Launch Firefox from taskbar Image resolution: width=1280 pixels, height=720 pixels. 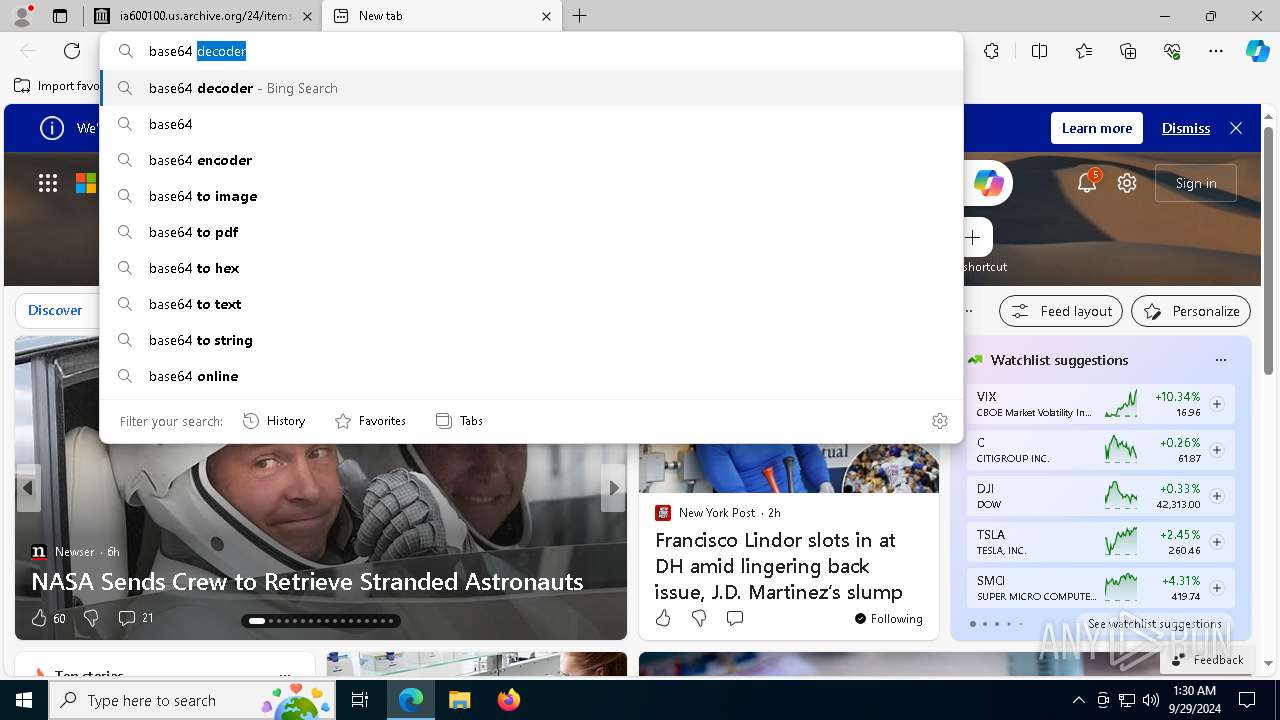click(x=509, y=700)
